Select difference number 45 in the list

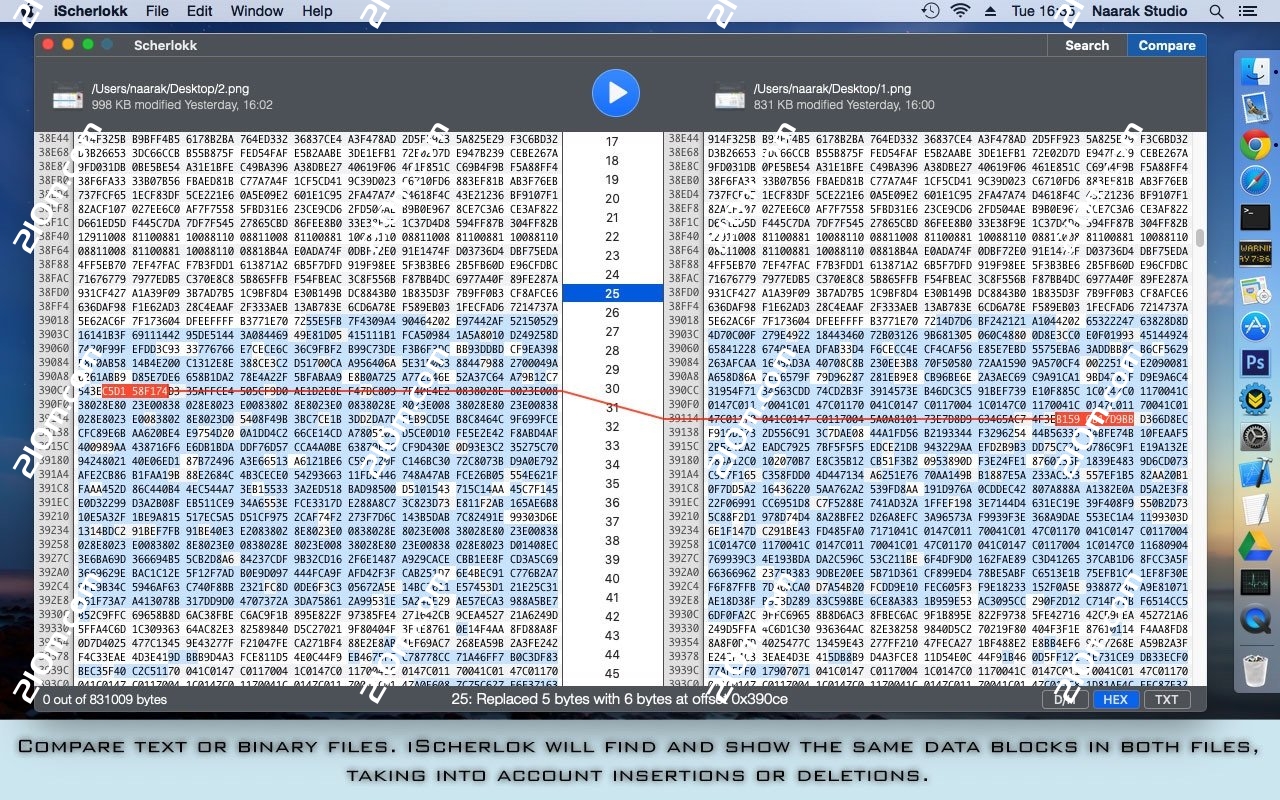(x=613, y=673)
